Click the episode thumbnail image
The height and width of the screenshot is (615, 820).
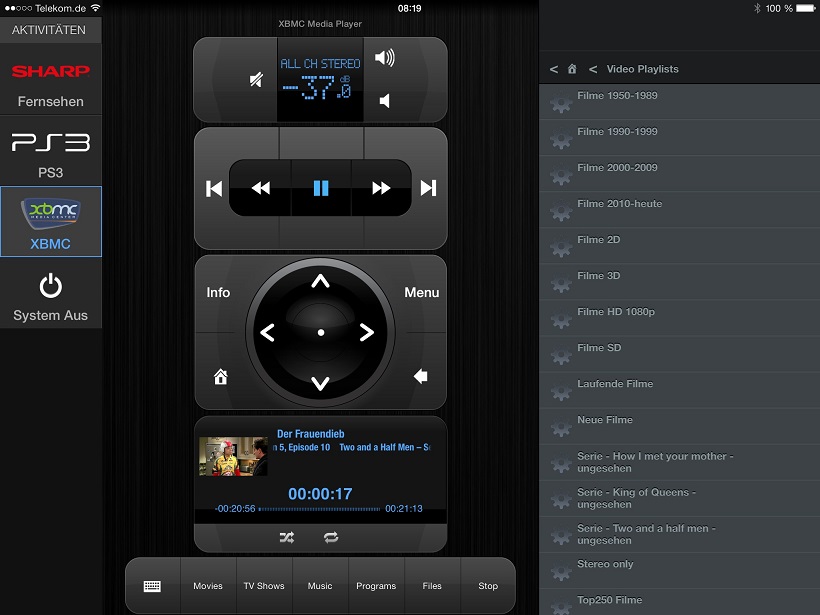coord(233,456)
